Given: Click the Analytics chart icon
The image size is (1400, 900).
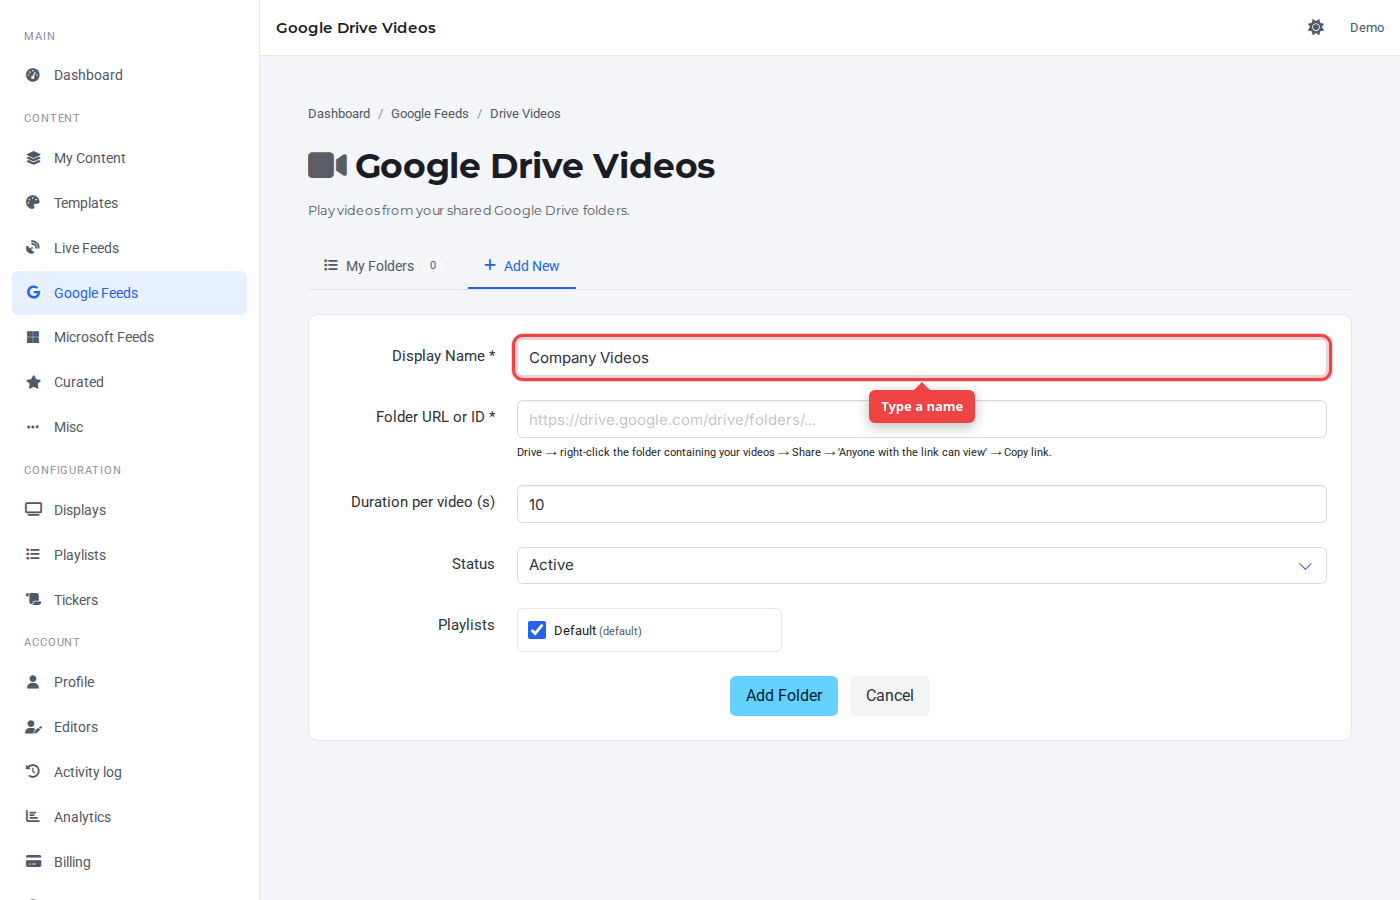Looking at the screenshot, I should [x=33, y=817].
